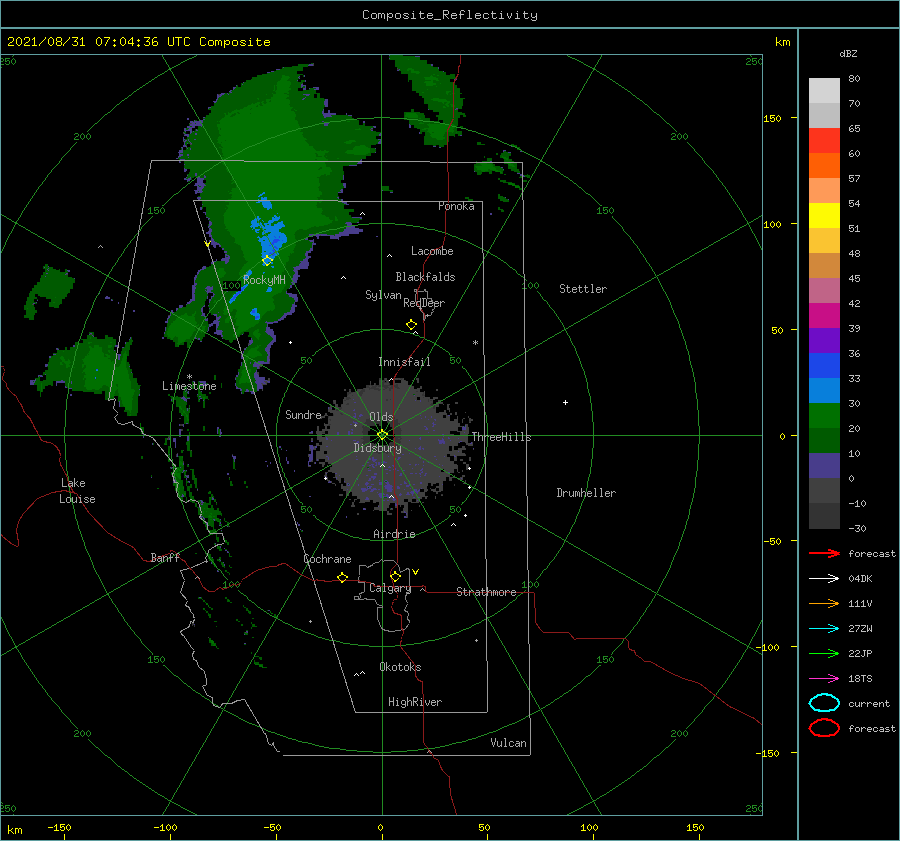The width and height of the screenshot is (900, 841).
Task: Click the yellow diamond marker below Cochrane
Action: [x=342, y=577]
